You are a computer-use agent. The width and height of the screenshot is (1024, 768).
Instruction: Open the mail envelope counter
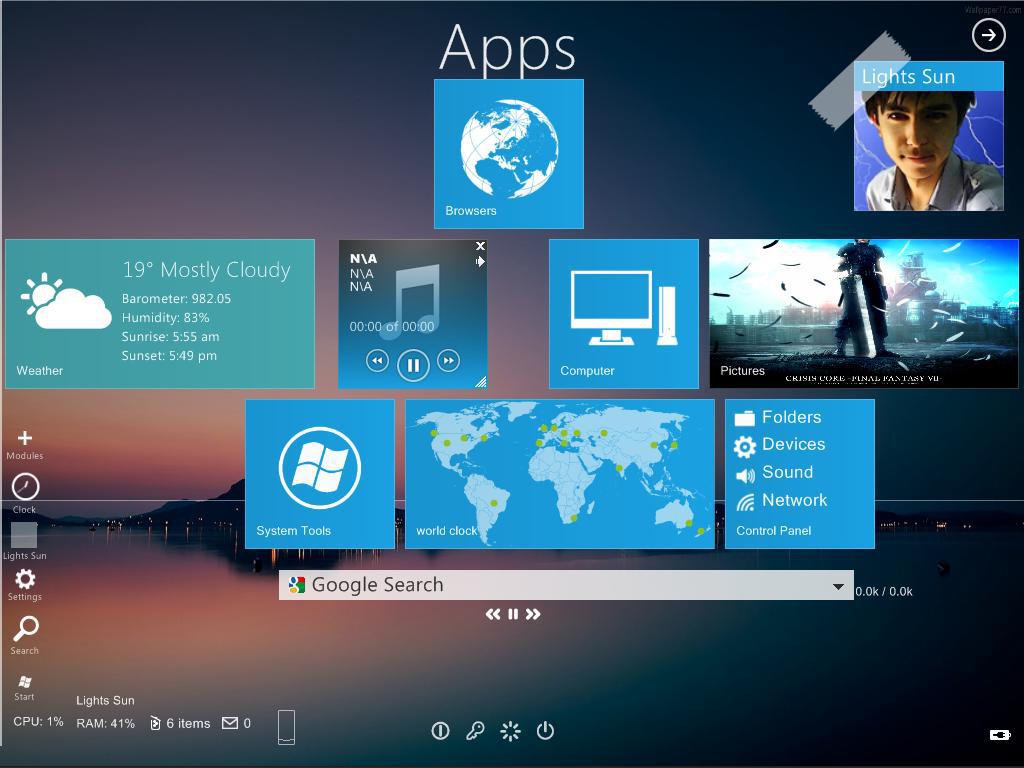pos(236,723)
